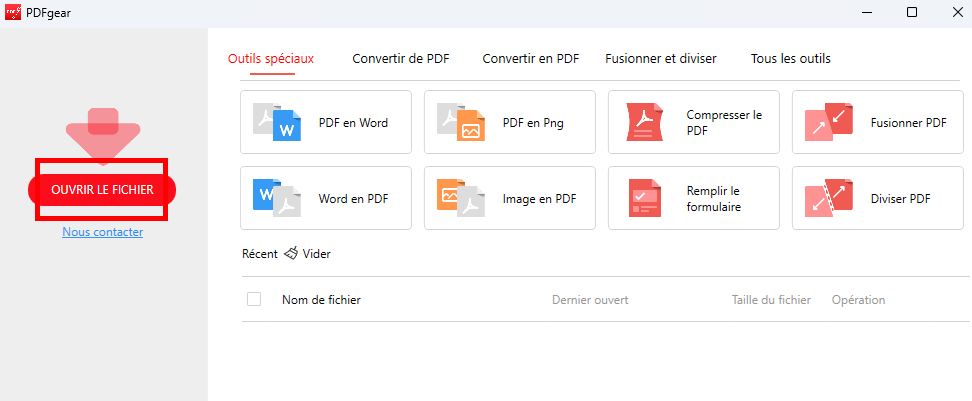Minimize the PDFgear window

pyautogui.click(x=866, y=12)
